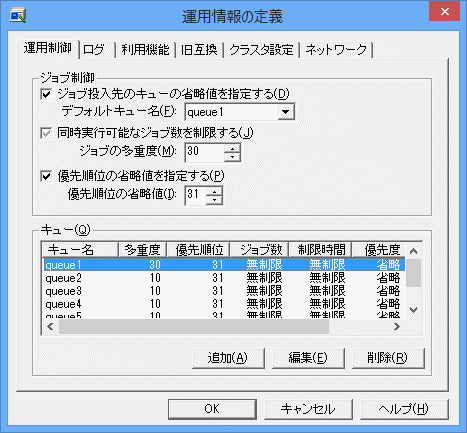Click the 優先順位 value 31 for queue3
467x433 pixels.
(x=218, y=291)
